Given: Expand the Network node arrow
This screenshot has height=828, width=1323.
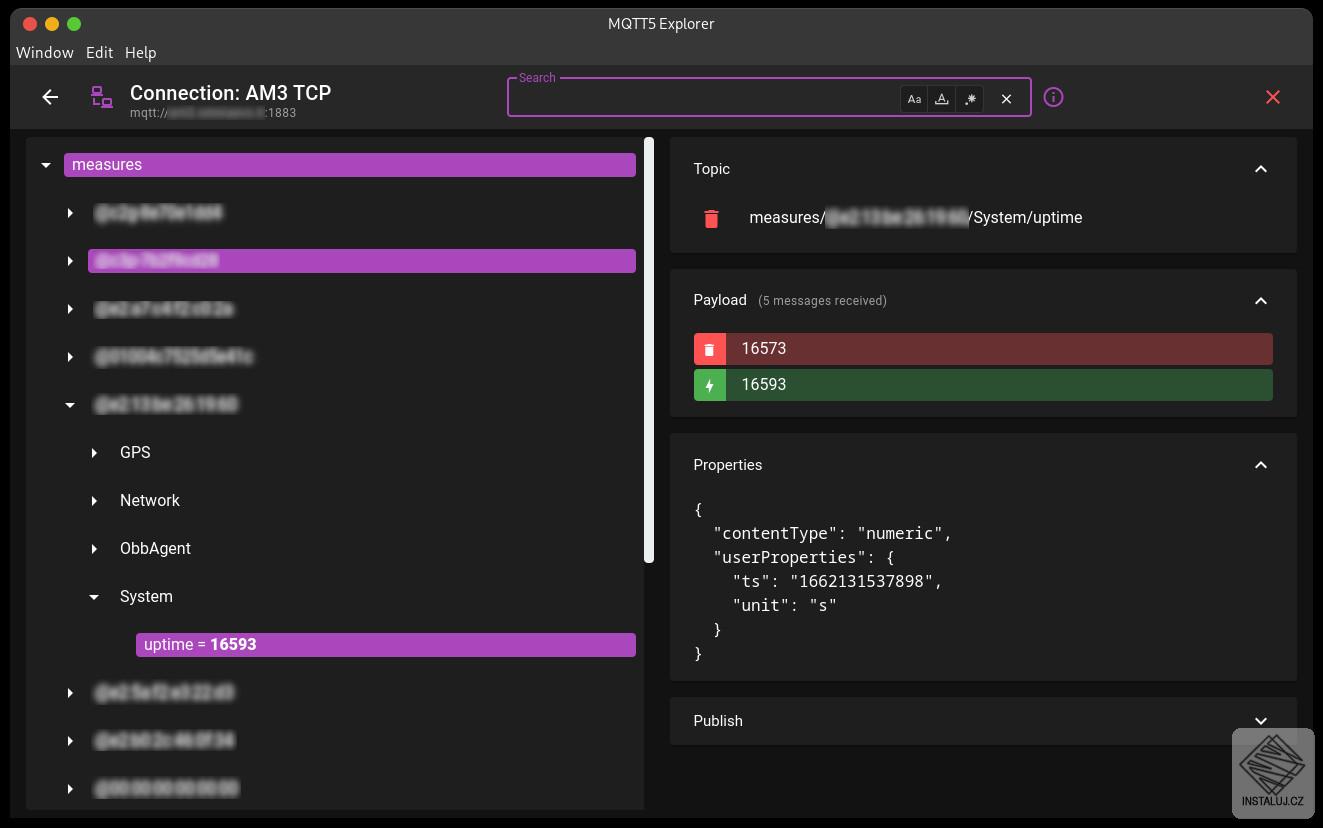Looking at the screenshot, I should click(x=94, y=501).
